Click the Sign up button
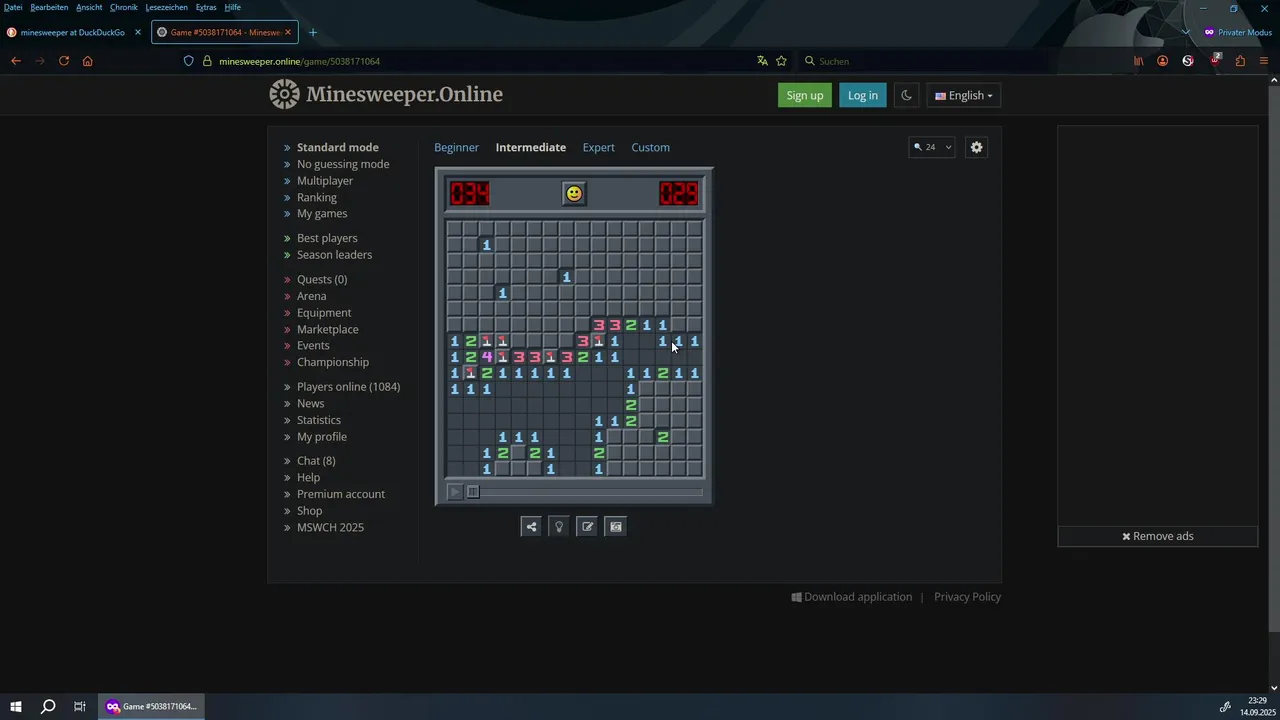This screenshot has width=1280, height=720. click(805, 95)
